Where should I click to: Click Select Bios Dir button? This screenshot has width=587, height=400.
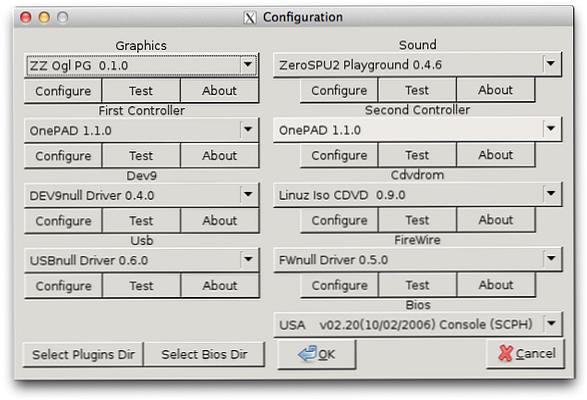tap(204, 354)
